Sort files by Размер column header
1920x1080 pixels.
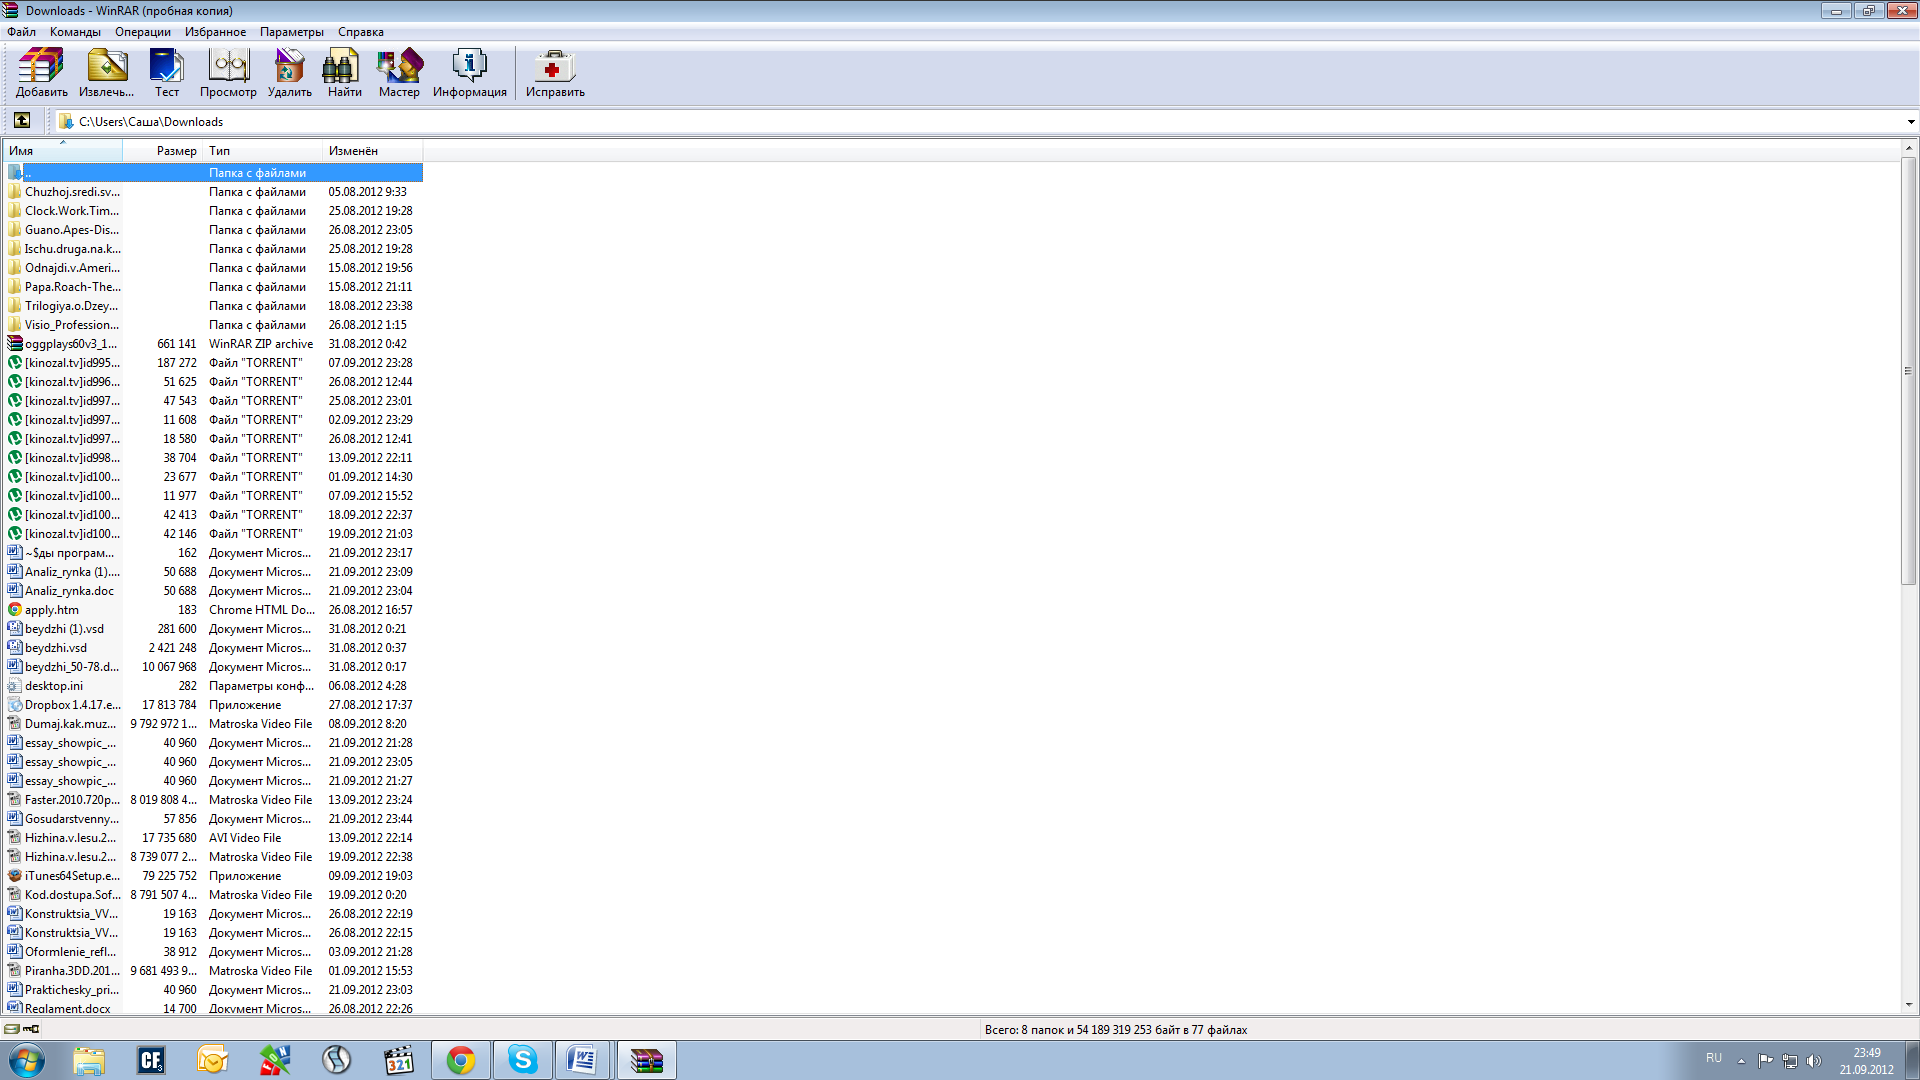163,151
